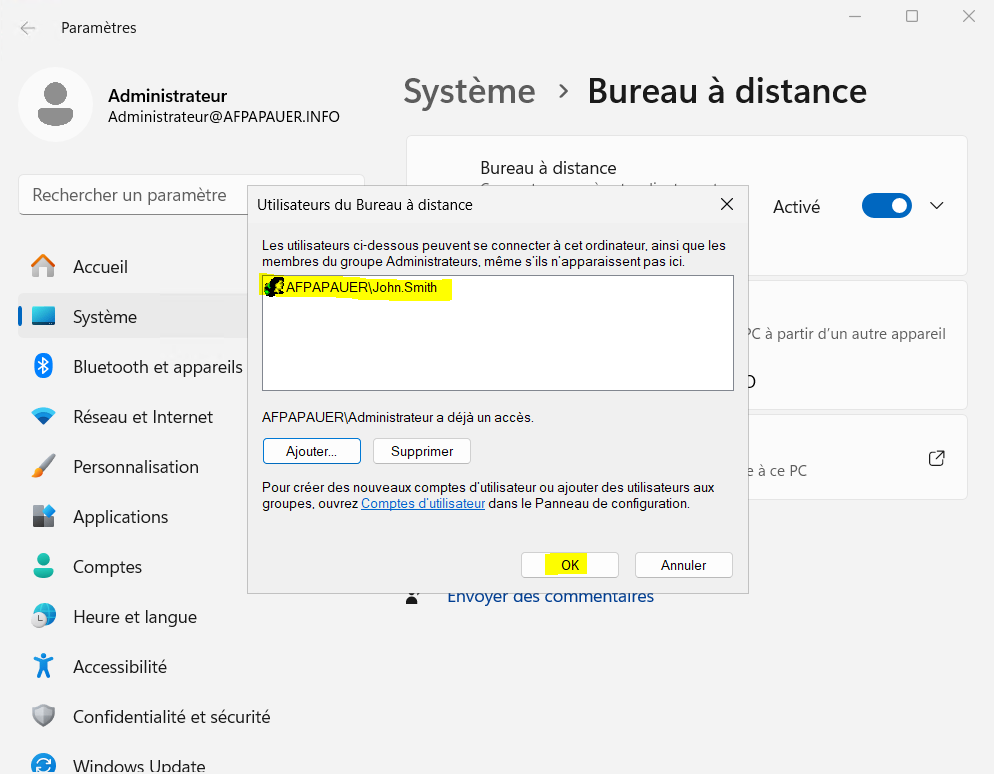The width and height of the screenshot is (994, 774).
Task: Open the Accueil home icon in sidebar
Action: tap(43, 267)
